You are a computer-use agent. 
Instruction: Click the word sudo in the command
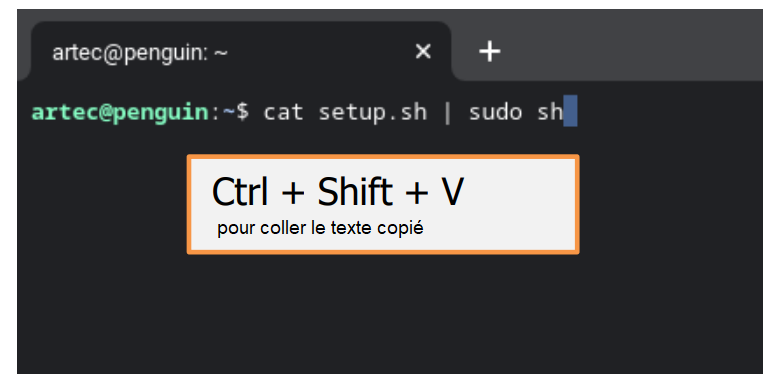tap(495, 112)
